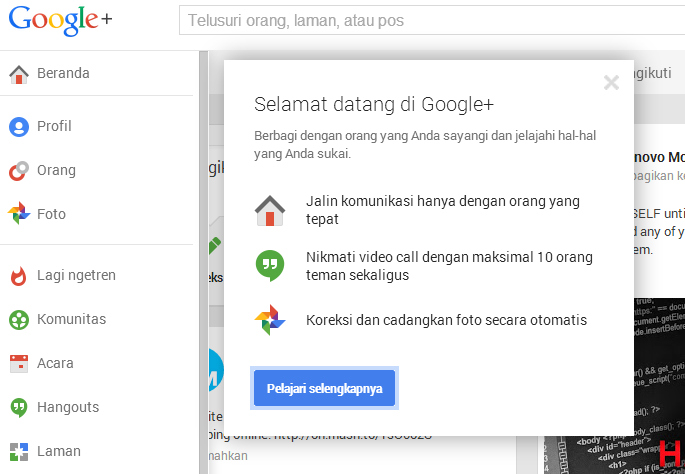Screen dimensions: 685x474
Task: Click 'Koreksi dan cadangkan foto' text
Action: click(446, 320)
